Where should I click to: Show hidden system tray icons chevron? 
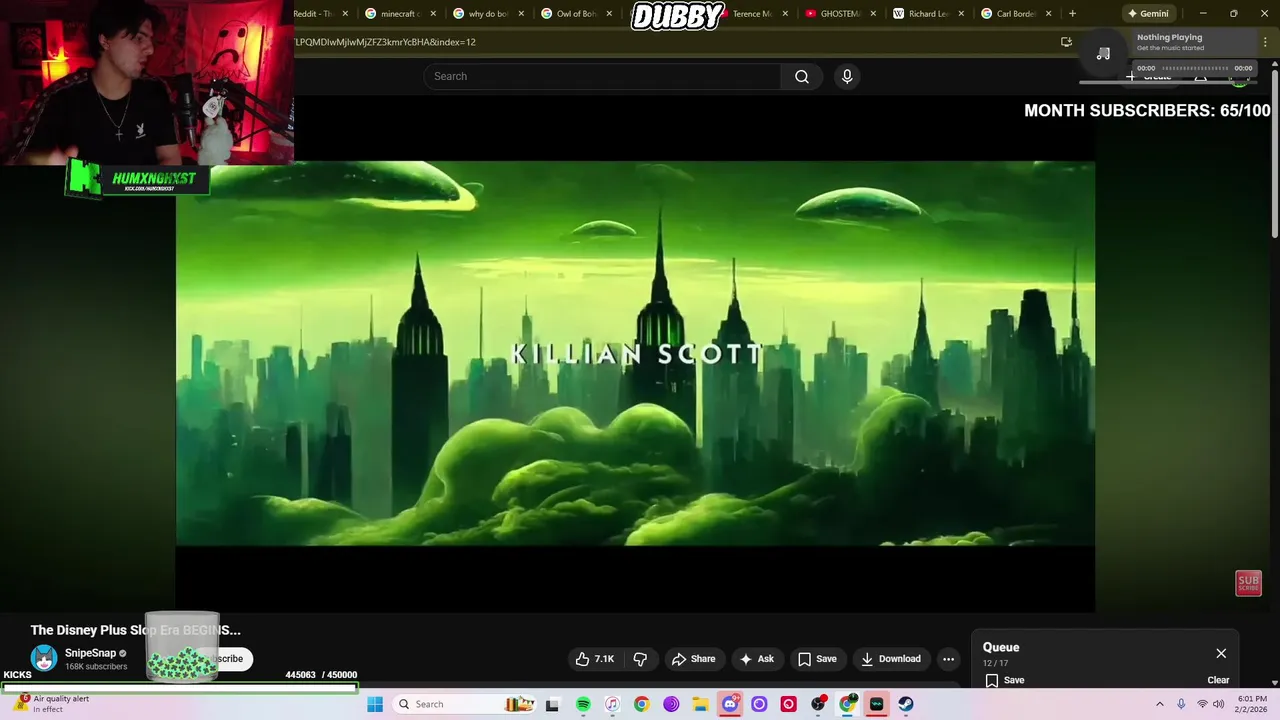[1161, 704]
